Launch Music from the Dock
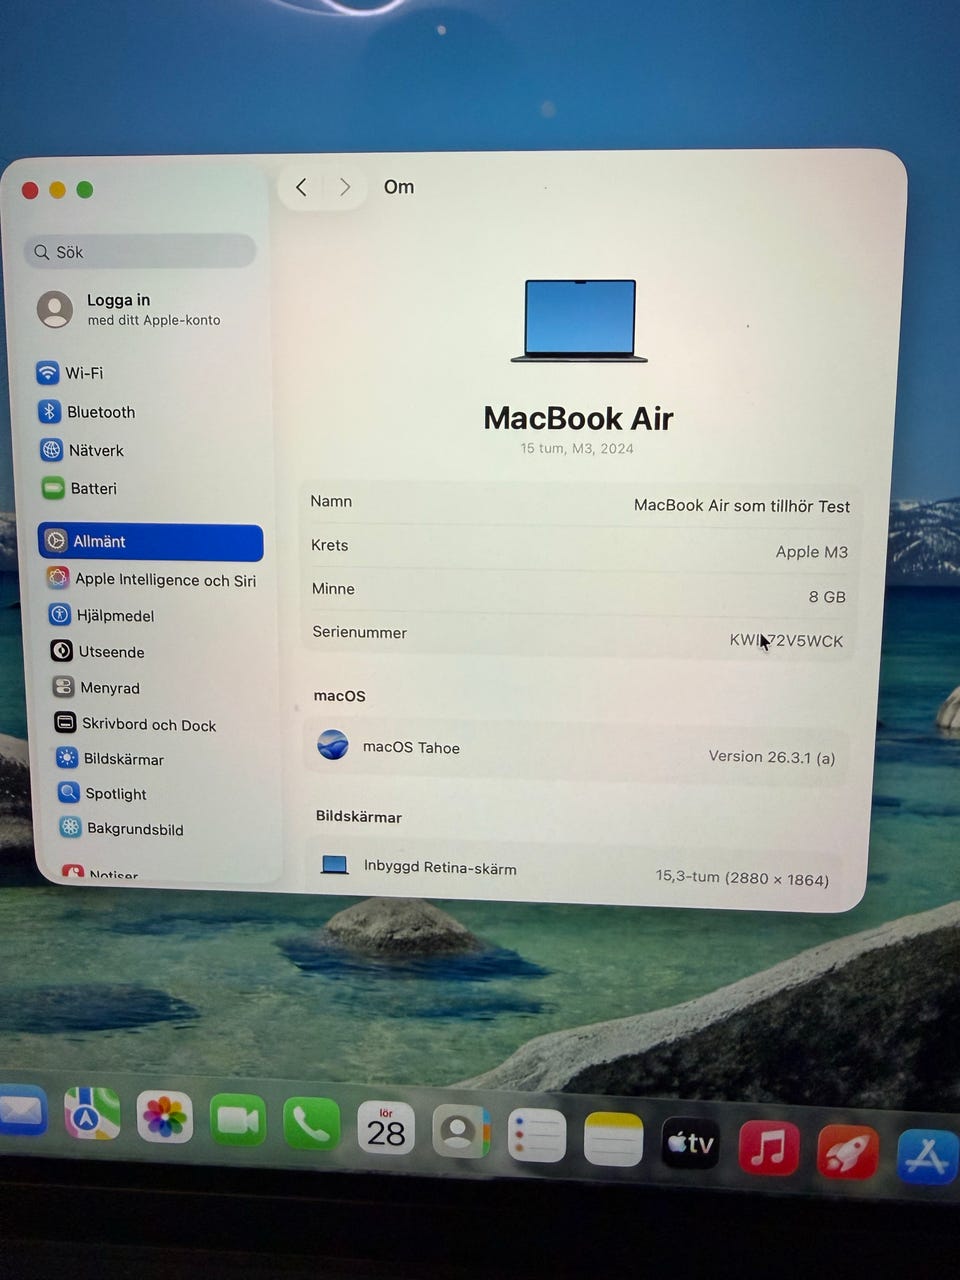This screenshot has height=1280, width=960. pos(768,1147)
